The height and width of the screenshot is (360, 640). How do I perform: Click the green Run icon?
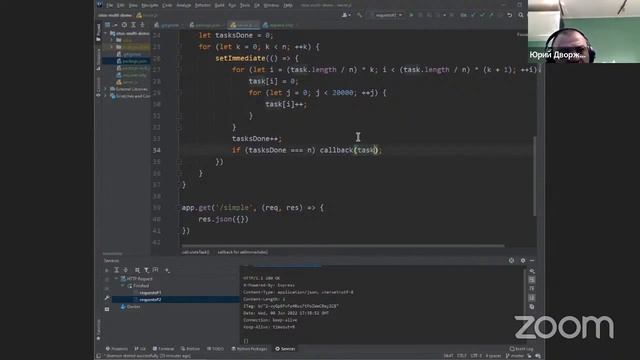[x=411, y=15]
